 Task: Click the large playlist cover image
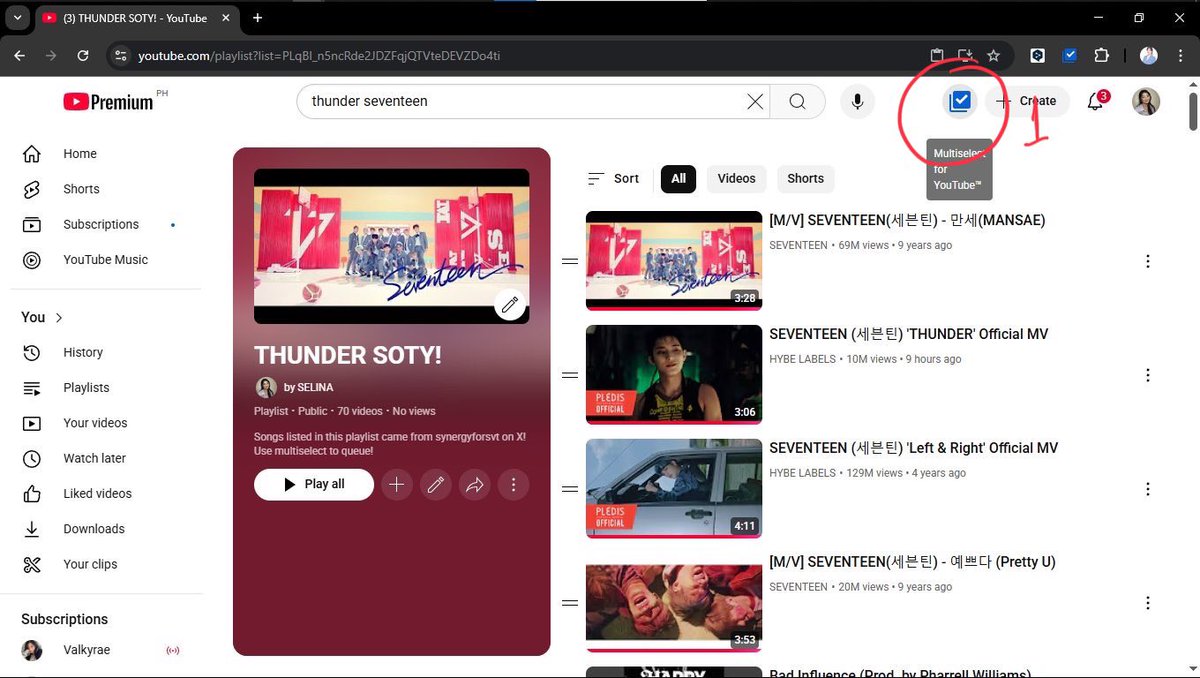(391, 246)
